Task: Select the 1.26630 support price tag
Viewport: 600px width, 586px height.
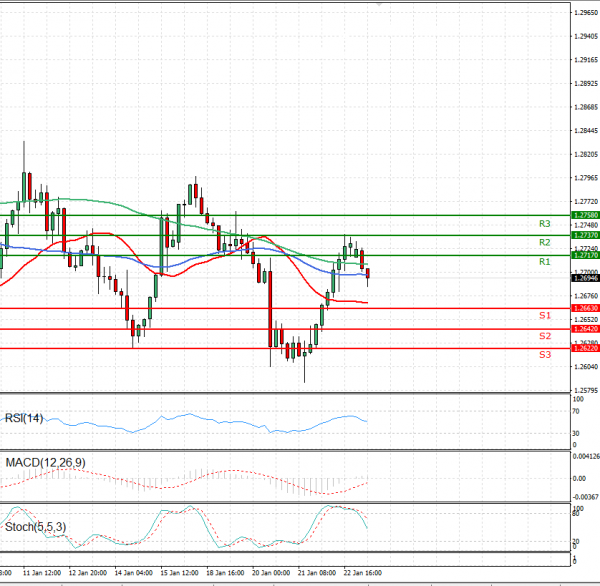Action: (x=585, y=308)
